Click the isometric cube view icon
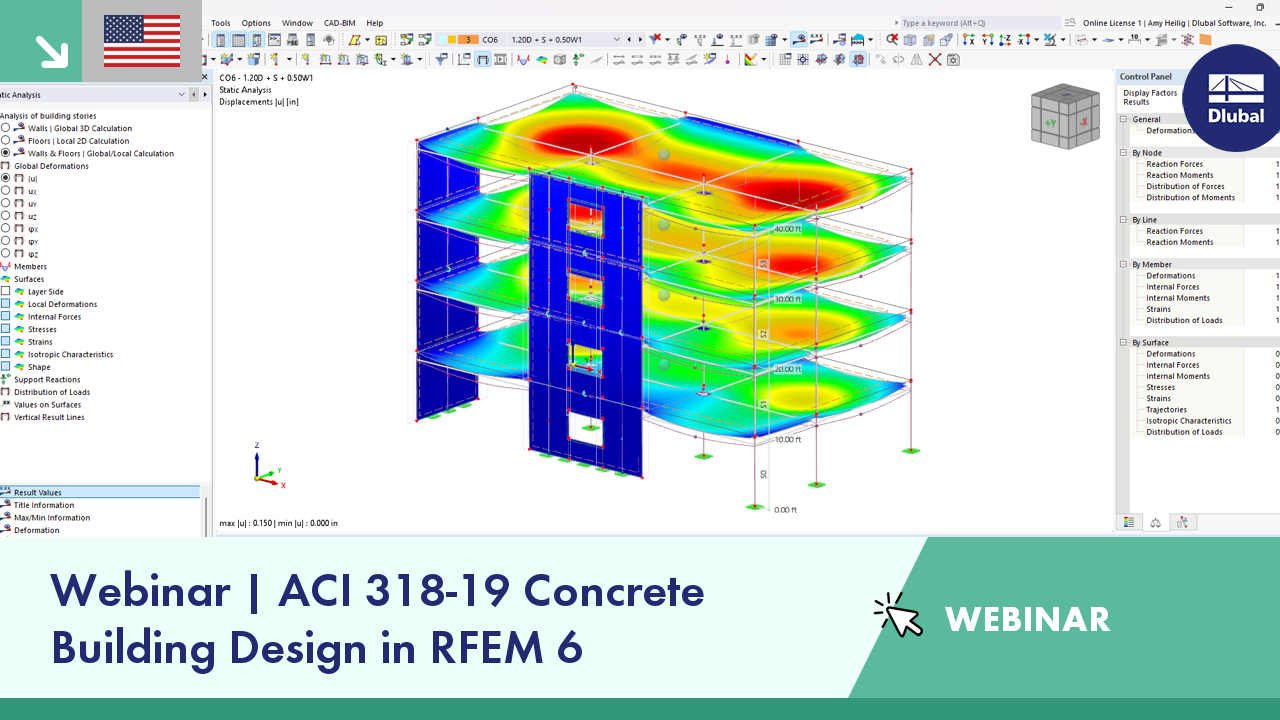 [910, 40]
